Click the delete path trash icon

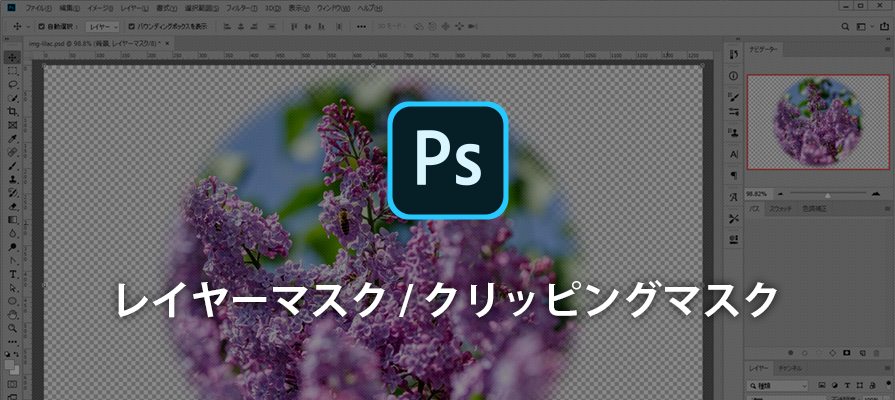pyautogui.click(x=876, y=353)
